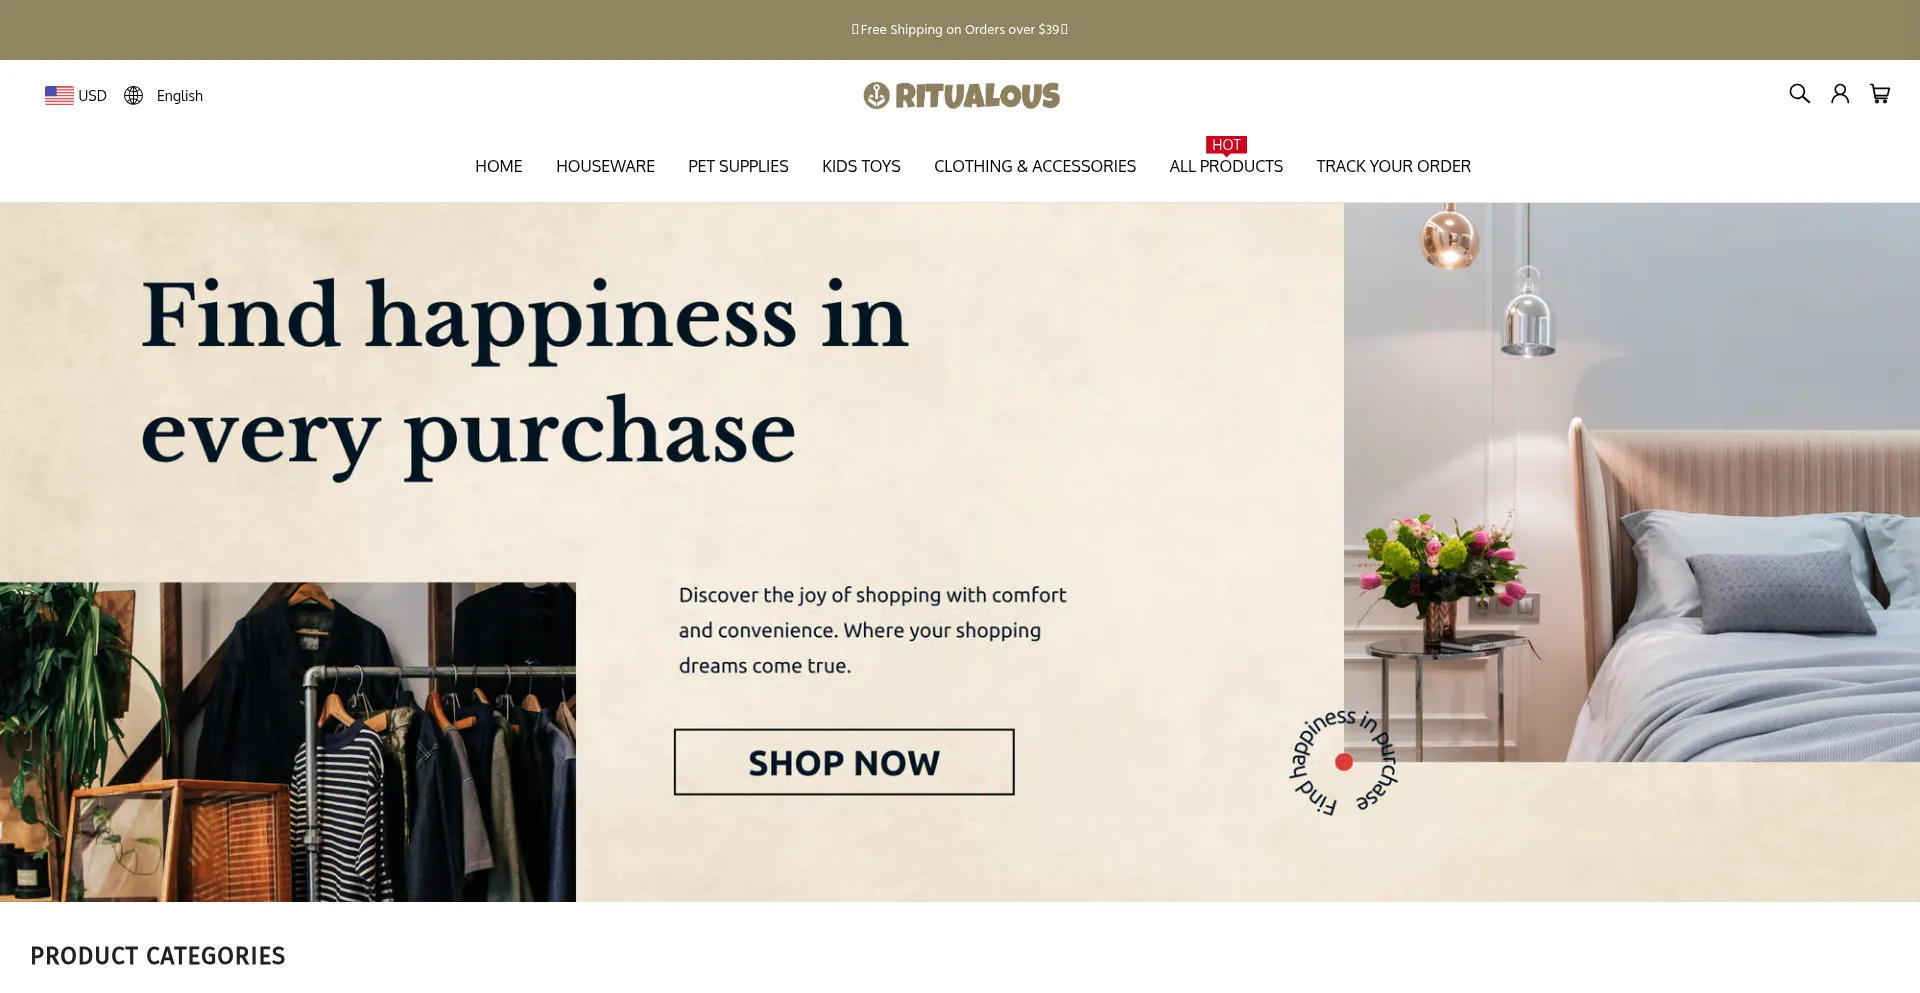Open the user account icon

(x=1840, y=94)
